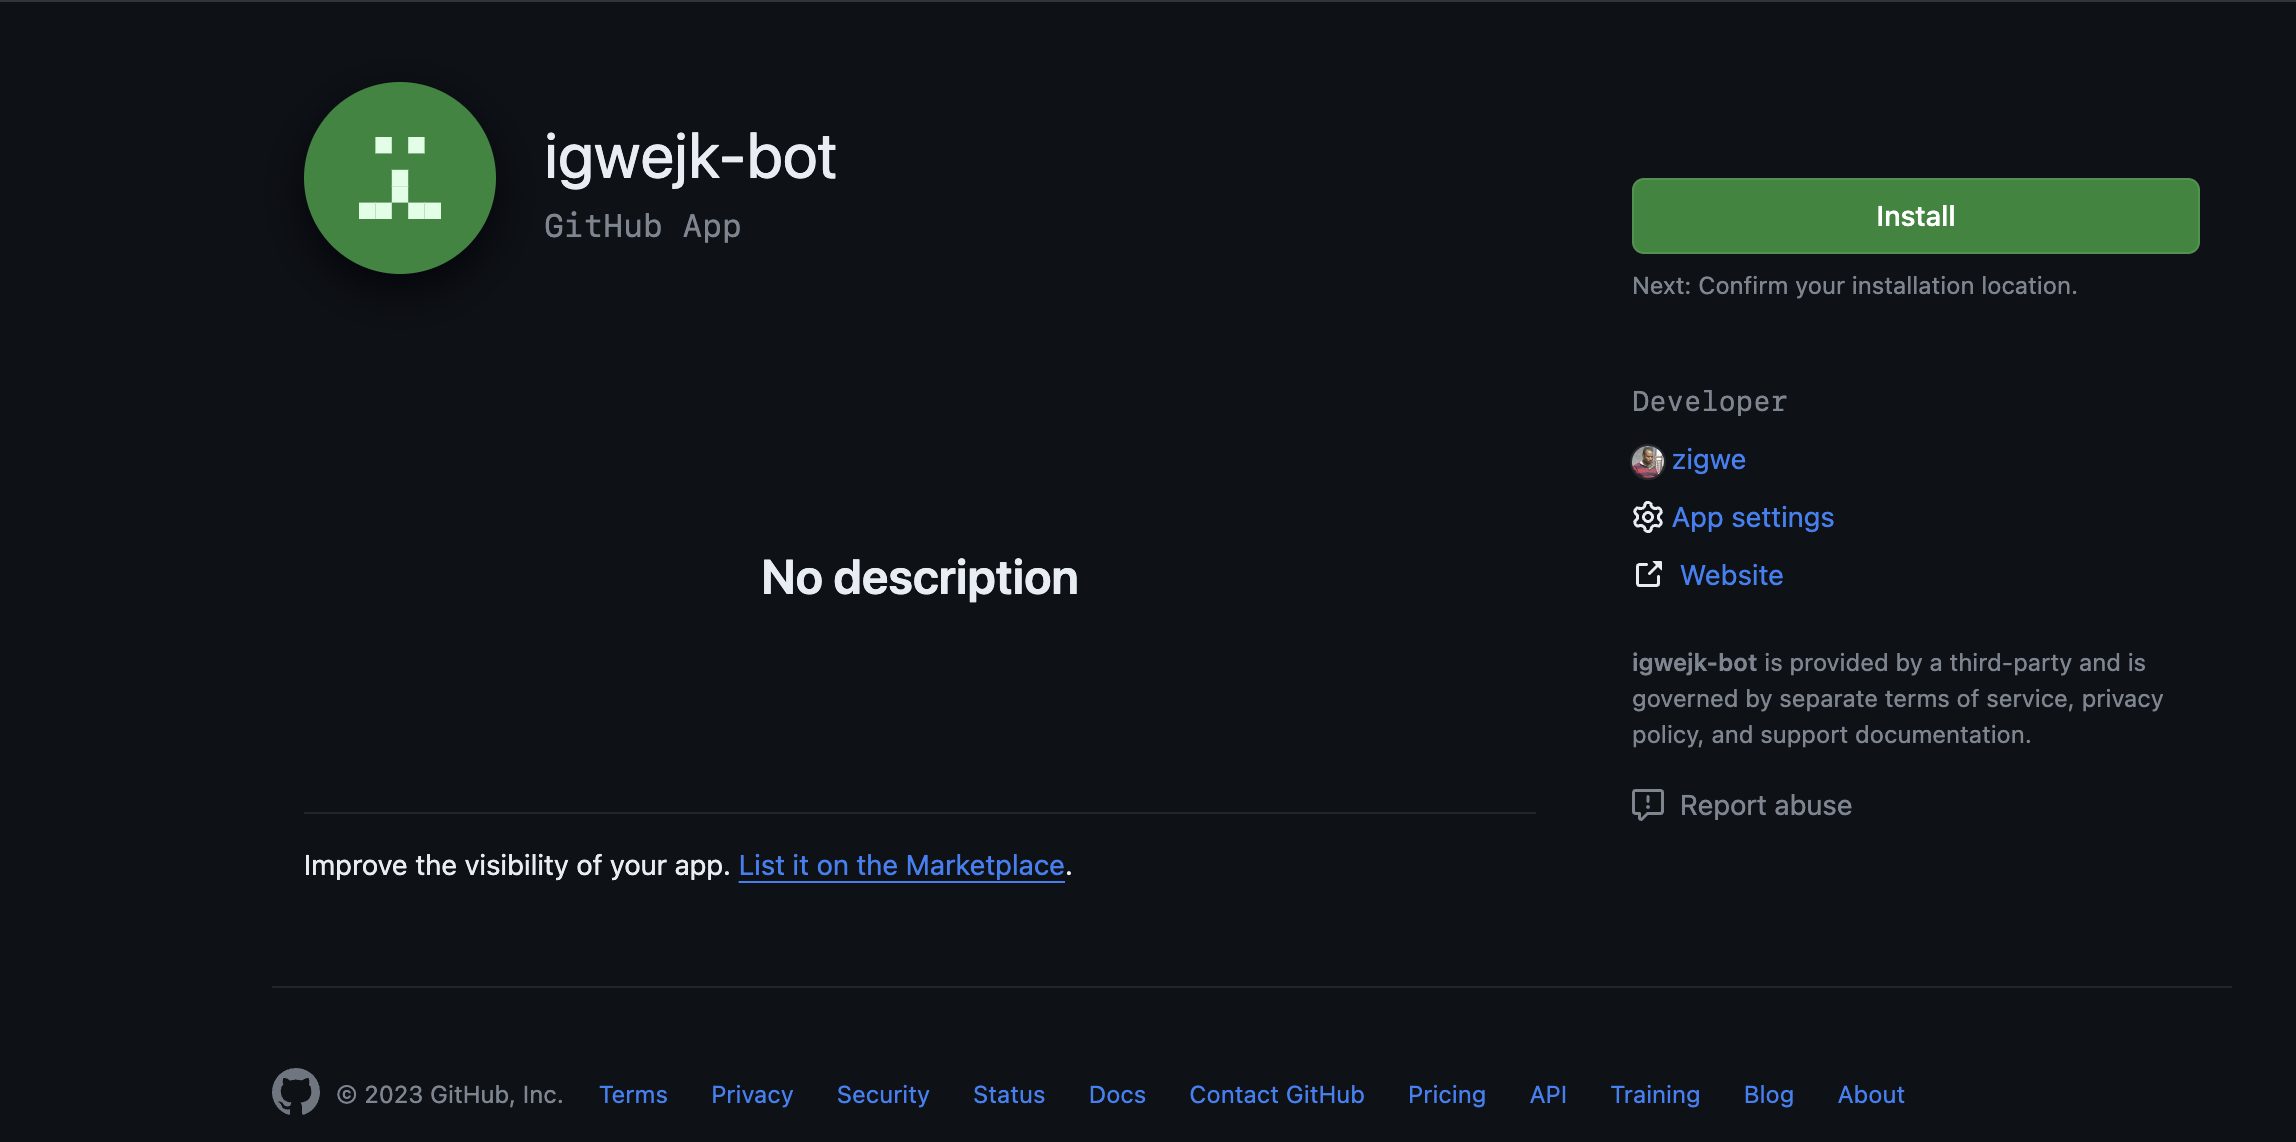This screenshot has height=1142, width=2296.
Task: Click 'Next: Confirm your installation location.' text
Action: [x=1854, y=286]
